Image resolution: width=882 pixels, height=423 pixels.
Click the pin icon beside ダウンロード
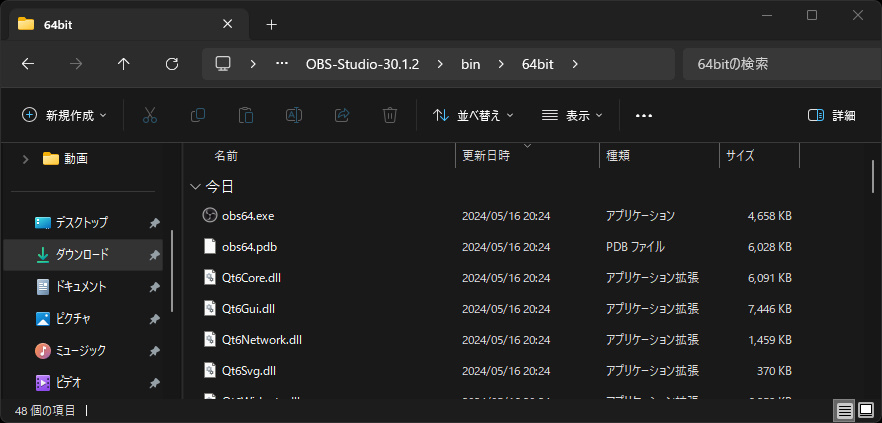tap(154, 255)
